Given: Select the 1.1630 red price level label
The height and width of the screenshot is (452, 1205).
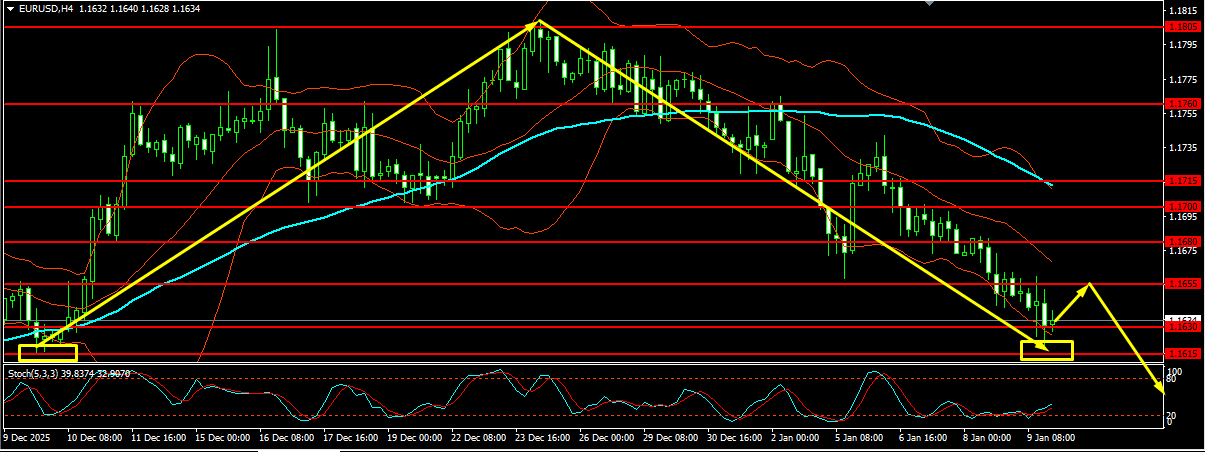Looking at the screenshot, I should click(x=1183, y=327).
